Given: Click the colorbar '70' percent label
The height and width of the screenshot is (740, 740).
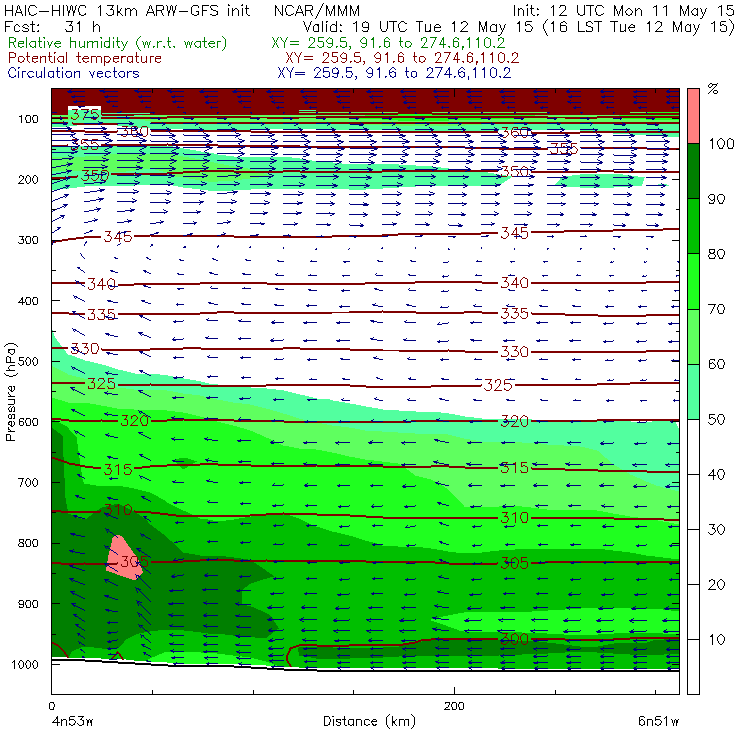Looking at the screenshot, I should (716, 309).
